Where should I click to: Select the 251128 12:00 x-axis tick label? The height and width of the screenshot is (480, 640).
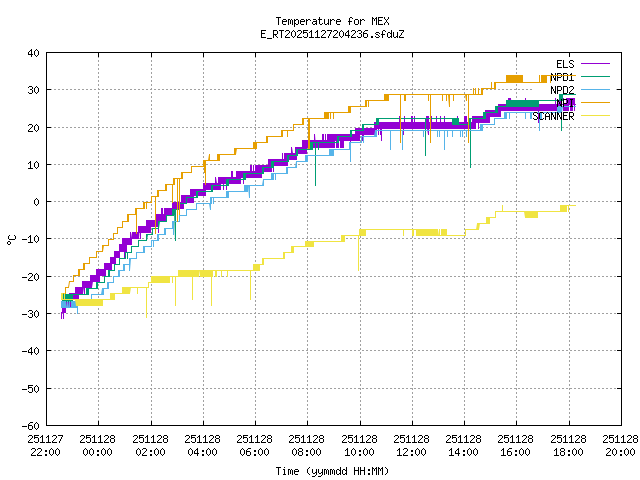pos(412,444)
